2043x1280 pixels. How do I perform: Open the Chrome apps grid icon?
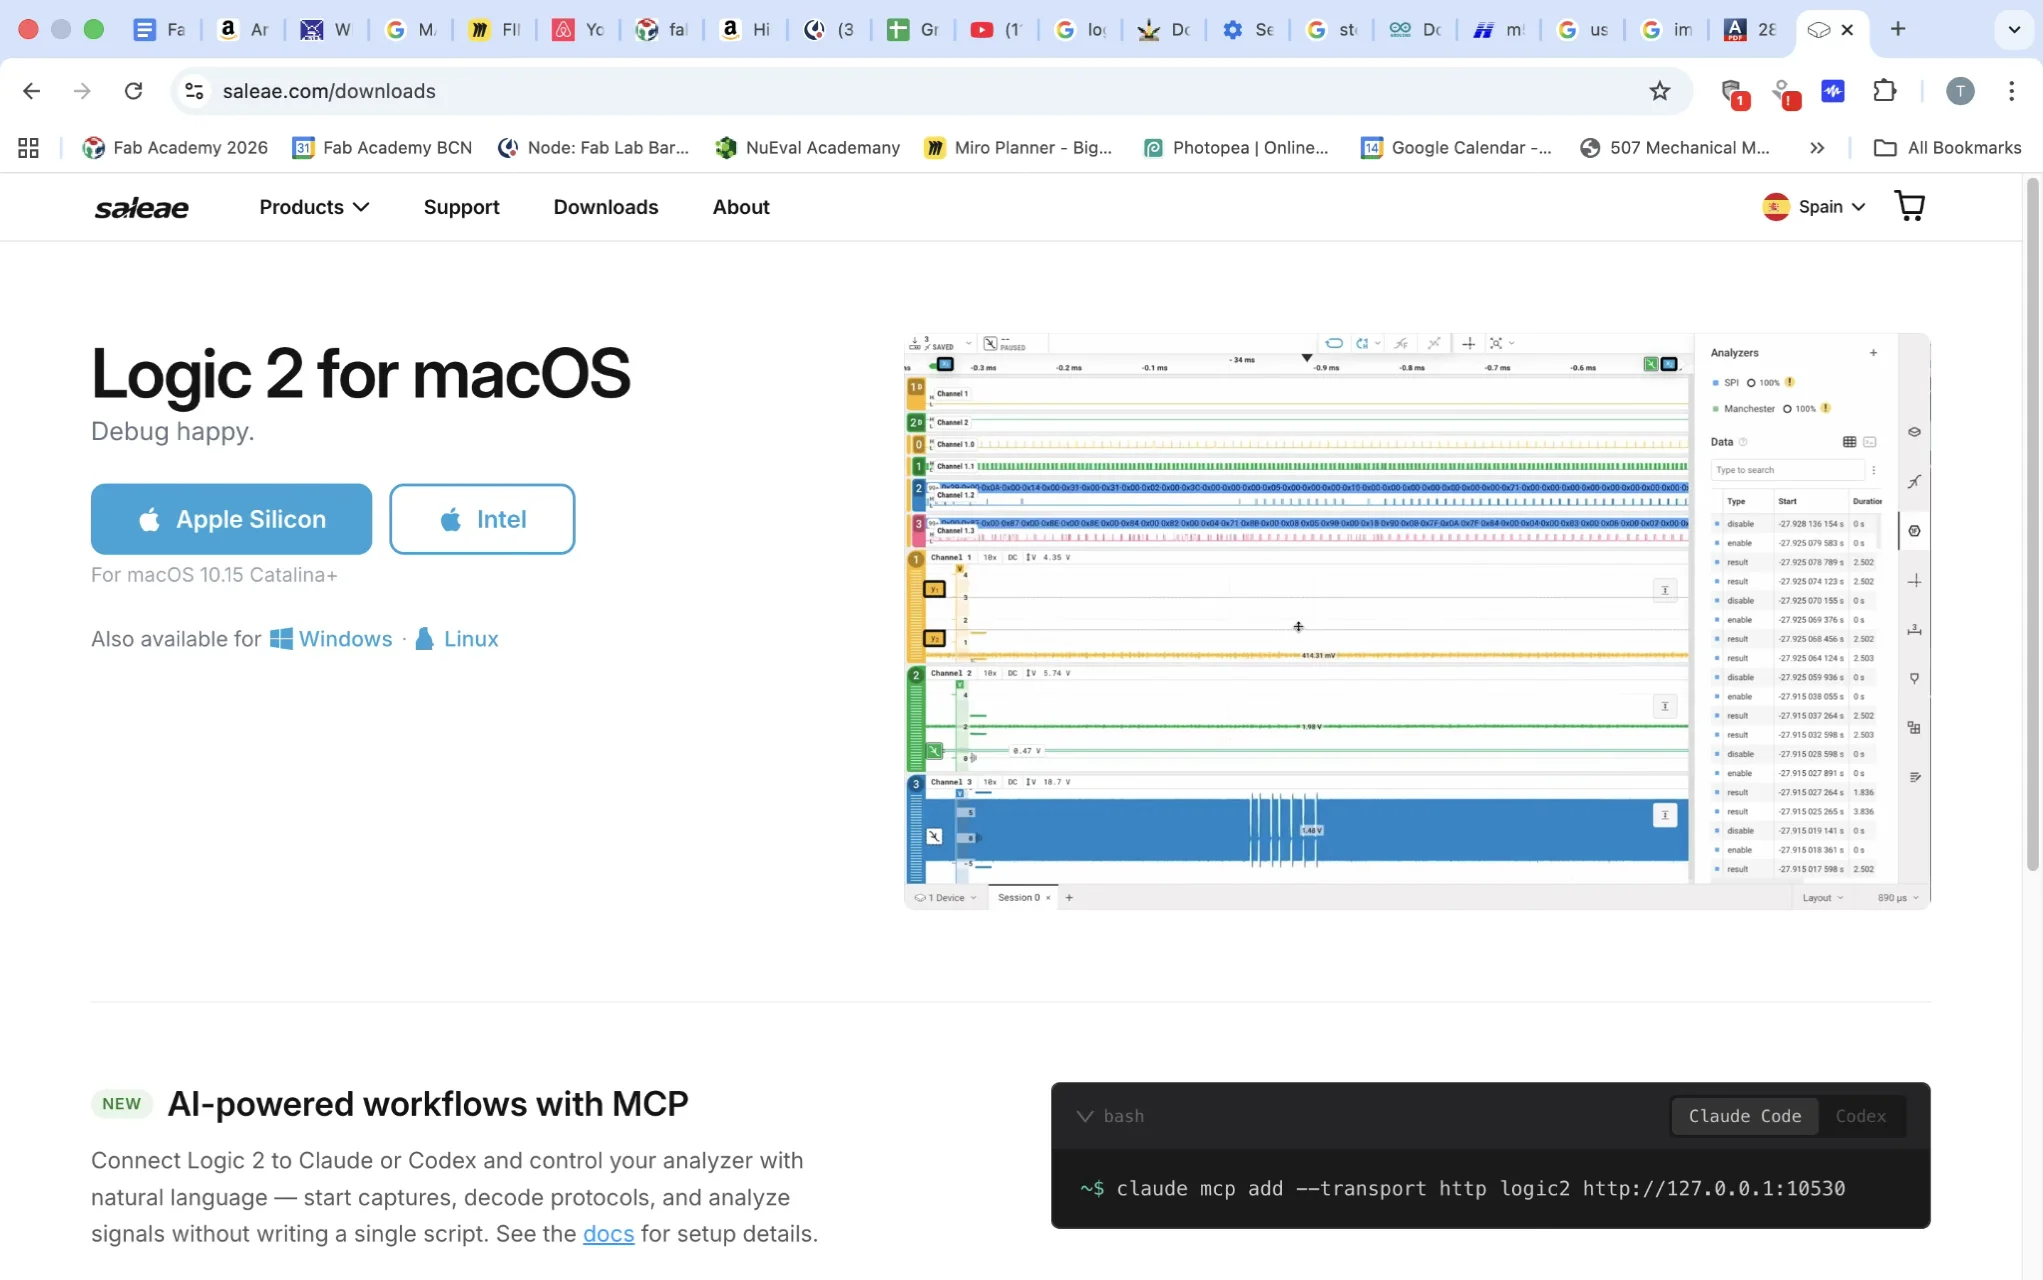(x=28, y=148)
